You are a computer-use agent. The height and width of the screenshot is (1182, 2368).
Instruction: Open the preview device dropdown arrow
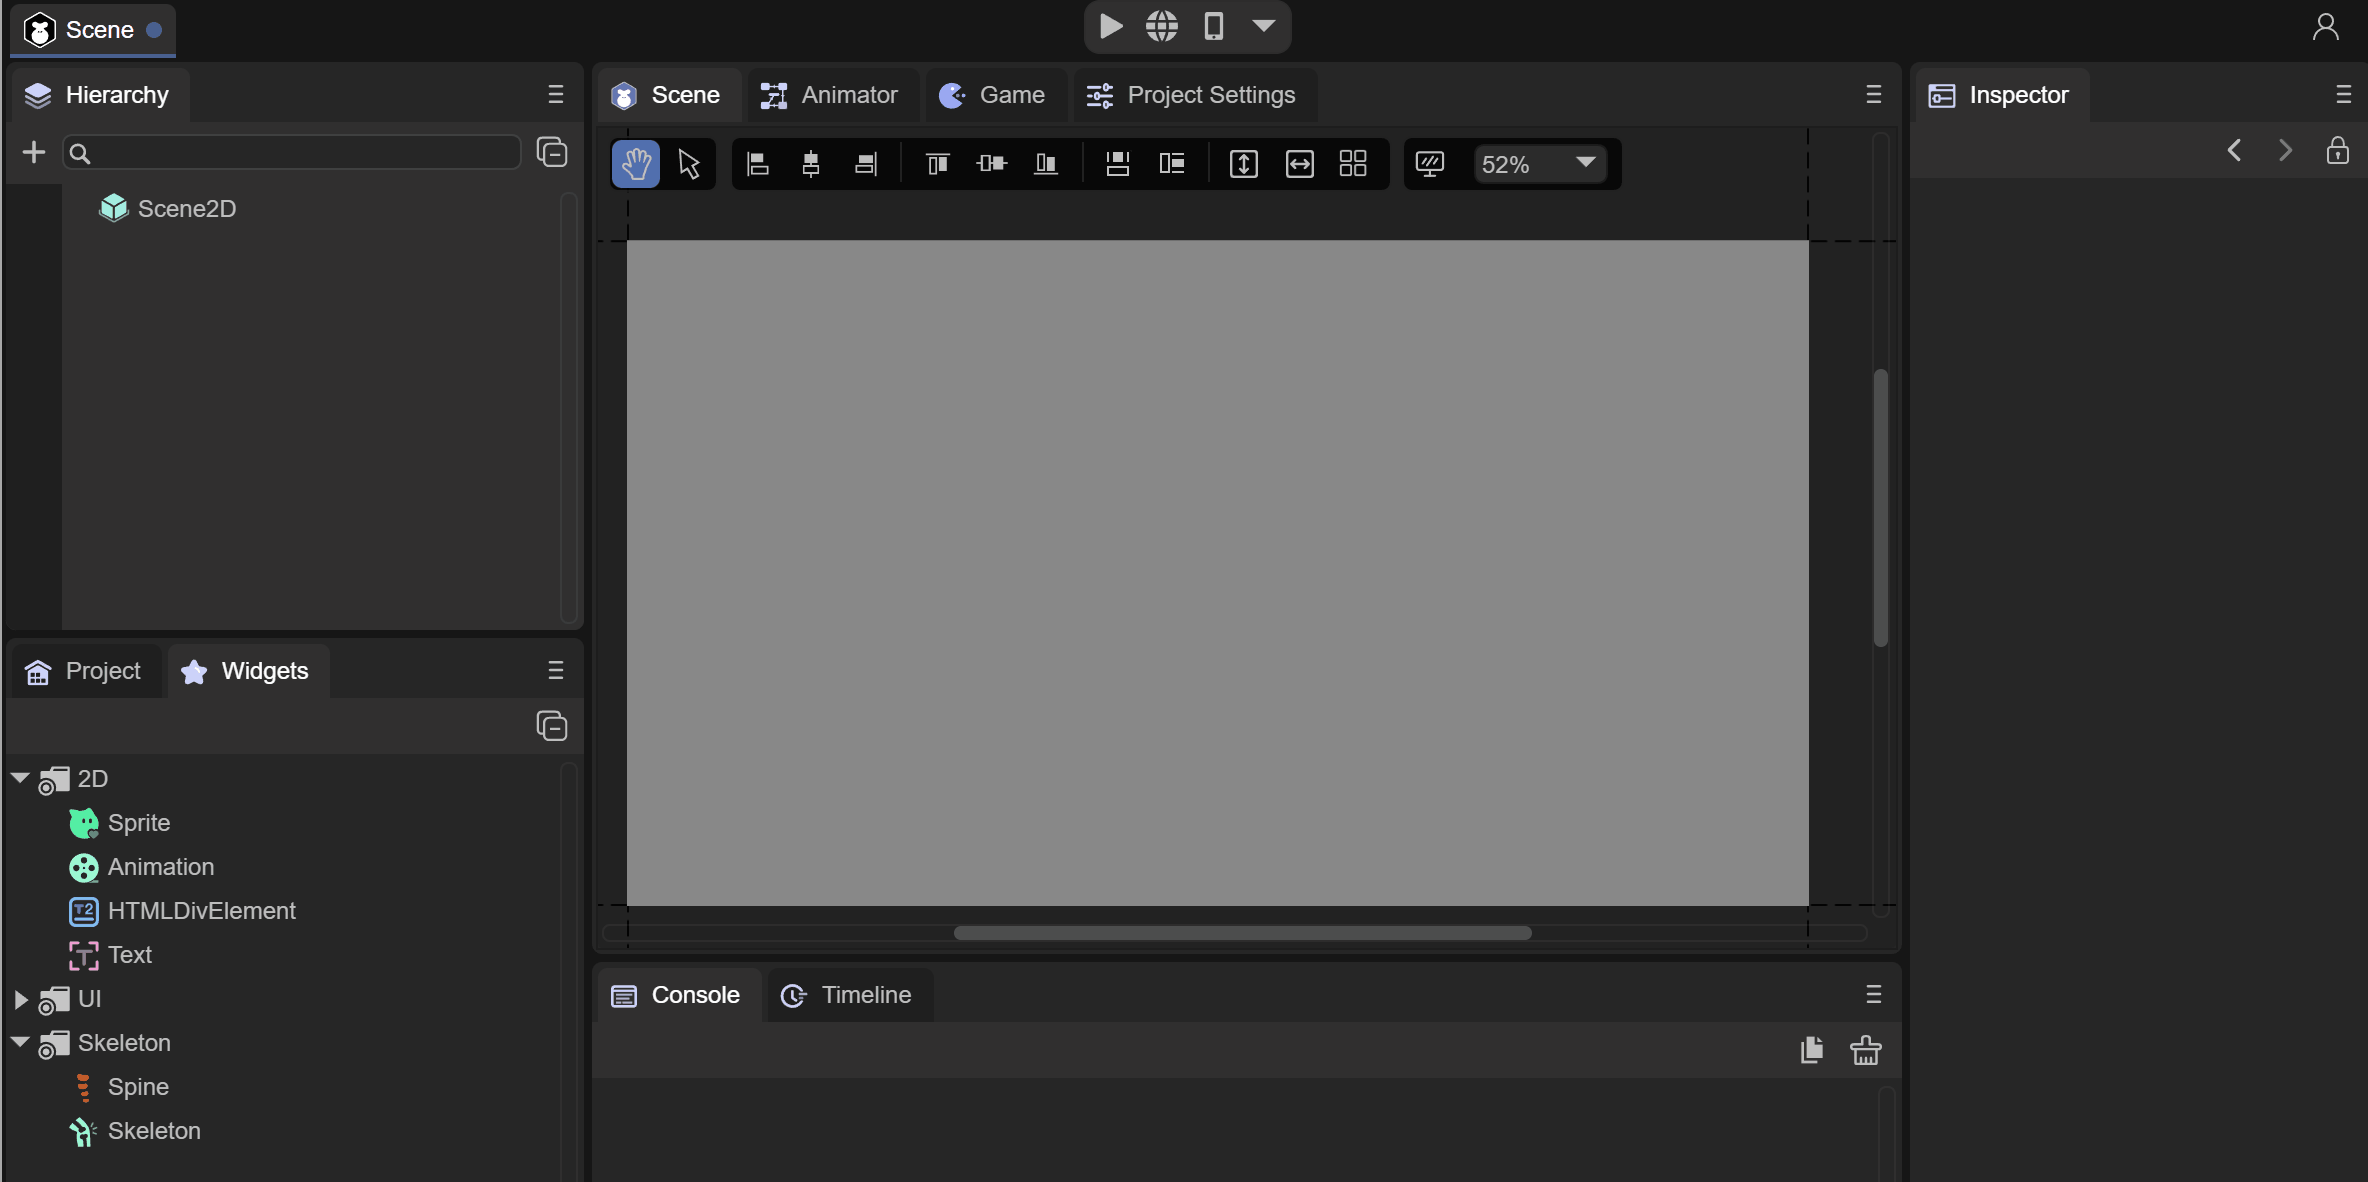pos(1263,27)
